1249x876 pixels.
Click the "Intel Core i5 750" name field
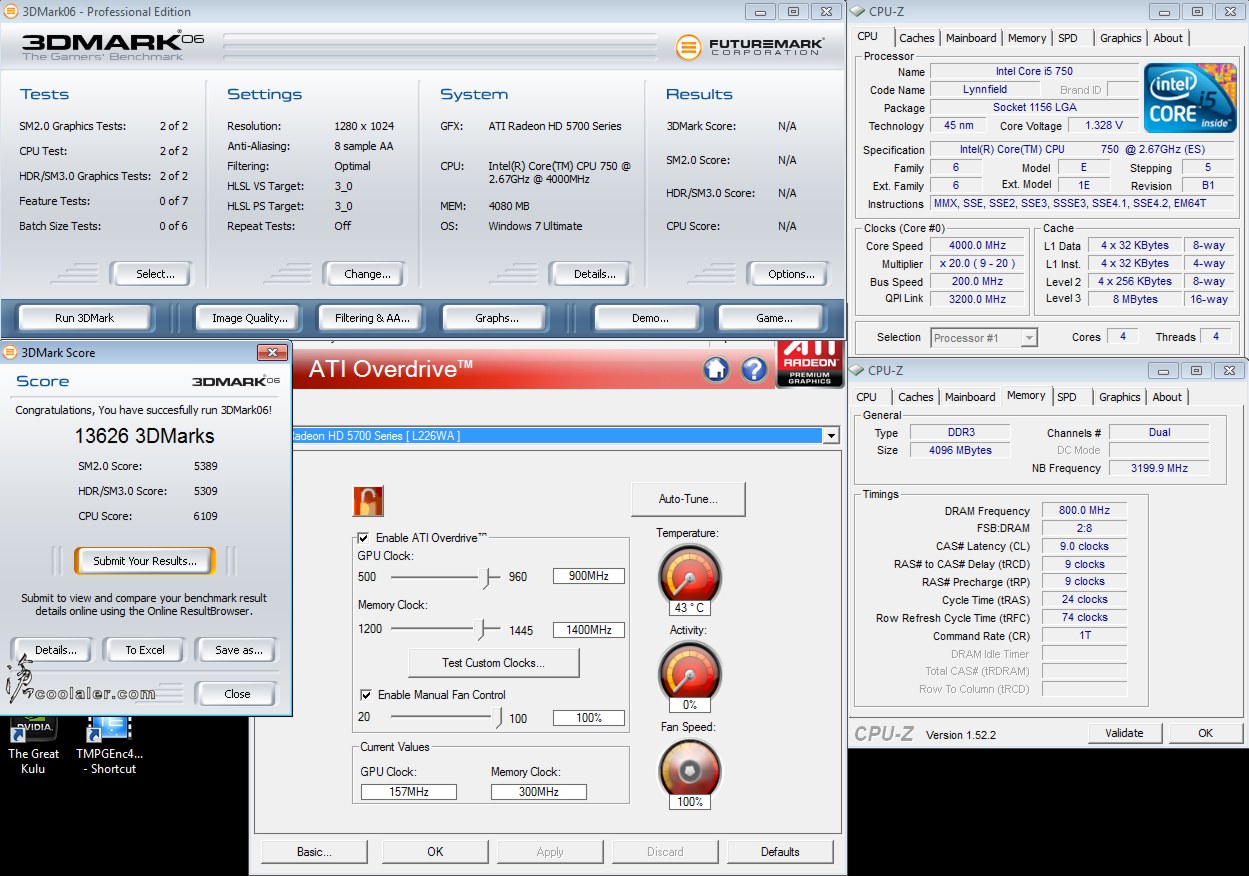pyautogui.click(x=1034, y=71)
